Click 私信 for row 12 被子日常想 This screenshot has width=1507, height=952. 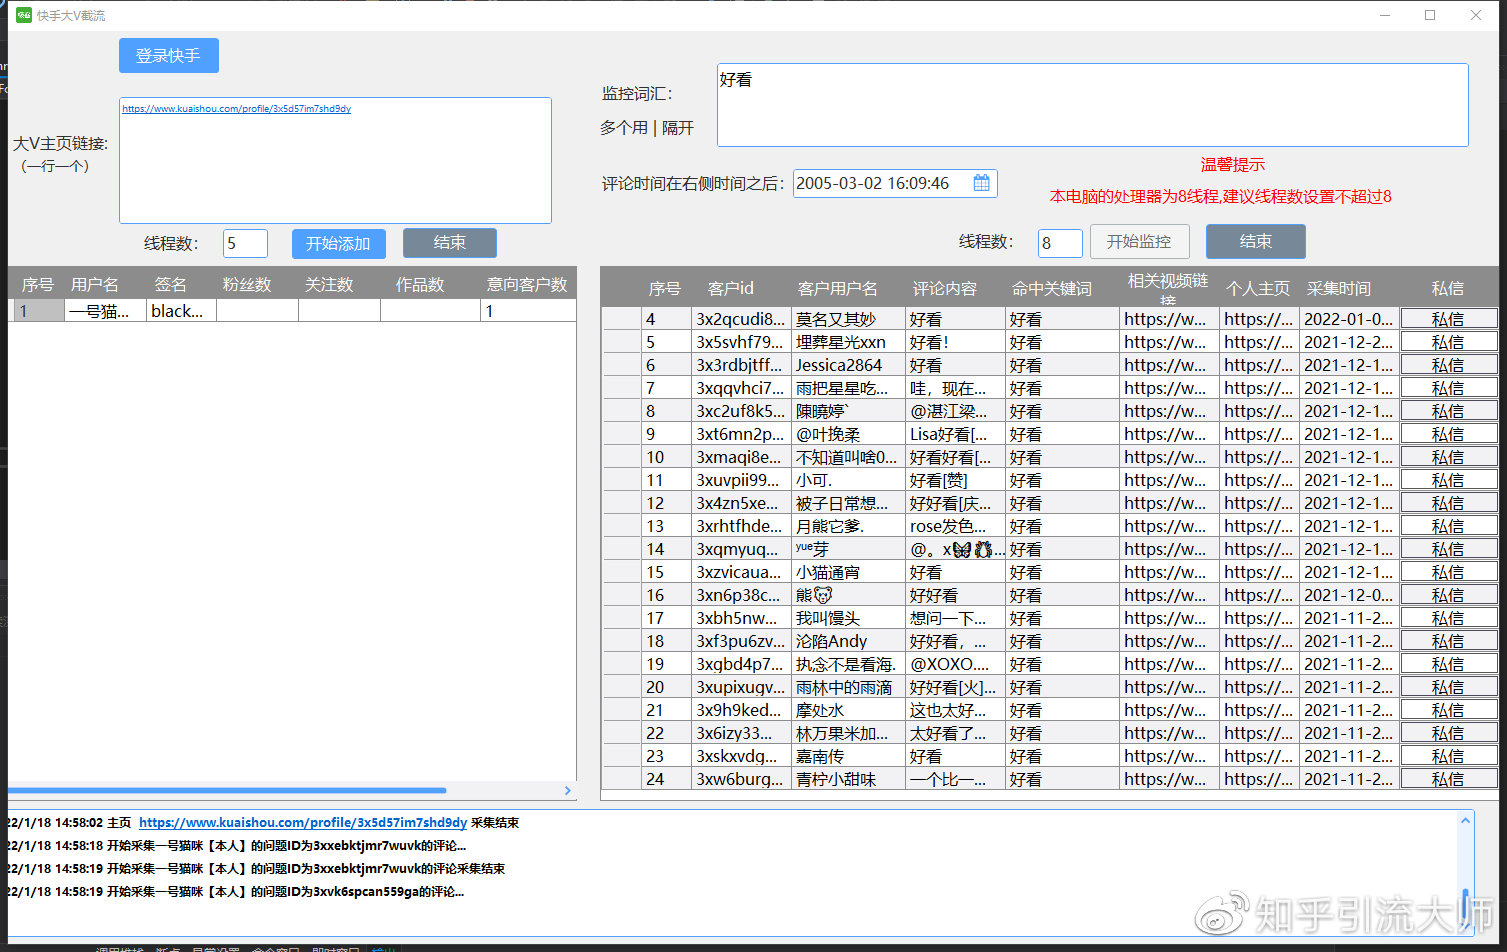tap(1448, 503)
